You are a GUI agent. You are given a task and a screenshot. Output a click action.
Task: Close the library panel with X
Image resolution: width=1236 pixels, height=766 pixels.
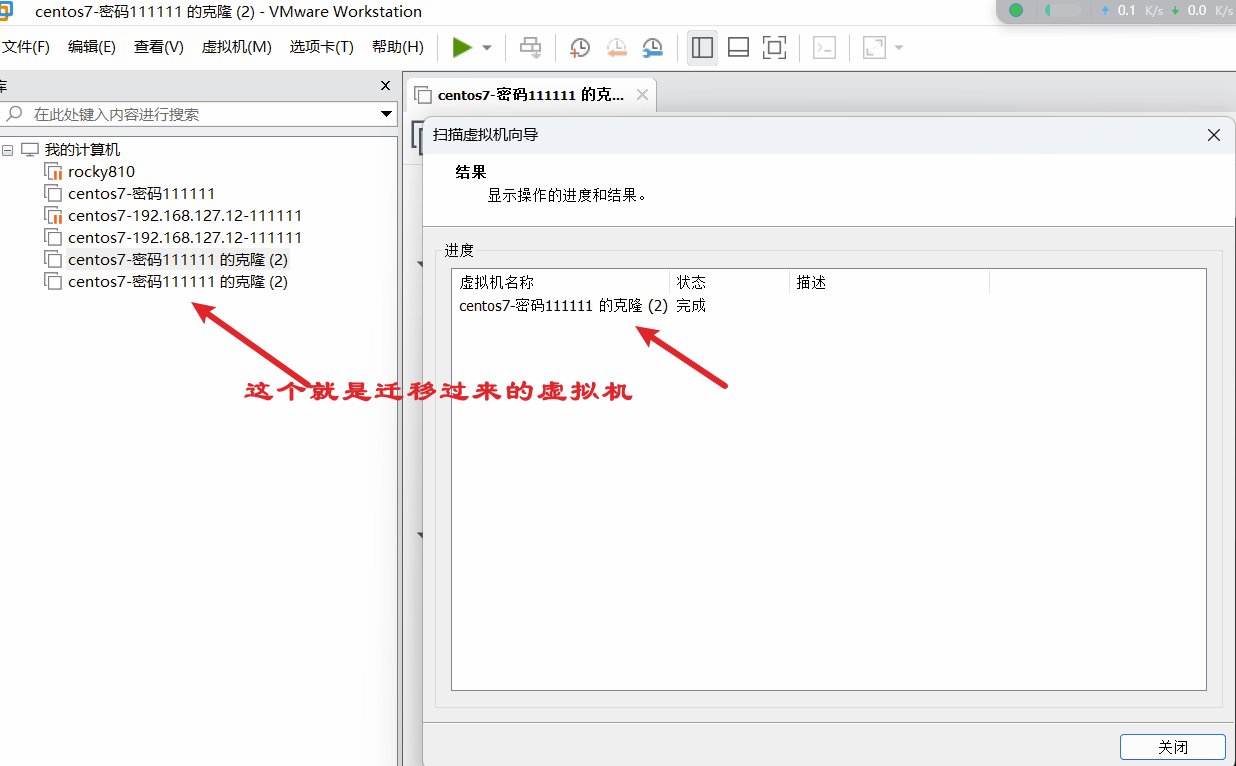click(x=386, y=86)
